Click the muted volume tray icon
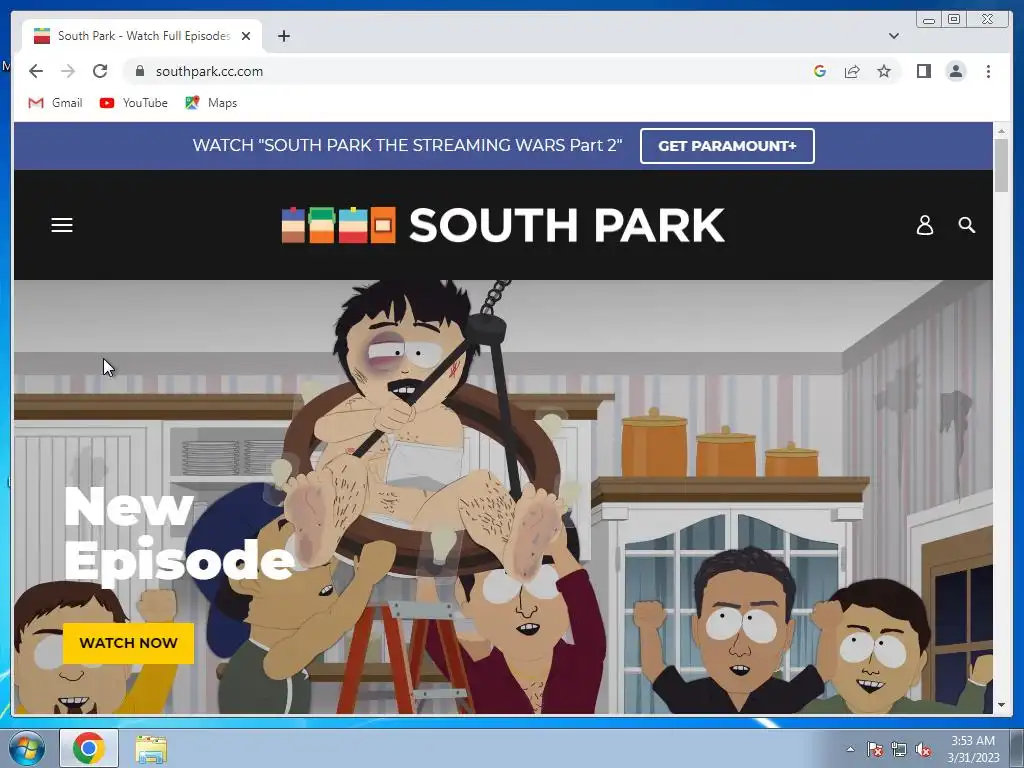 click(923, 749)
